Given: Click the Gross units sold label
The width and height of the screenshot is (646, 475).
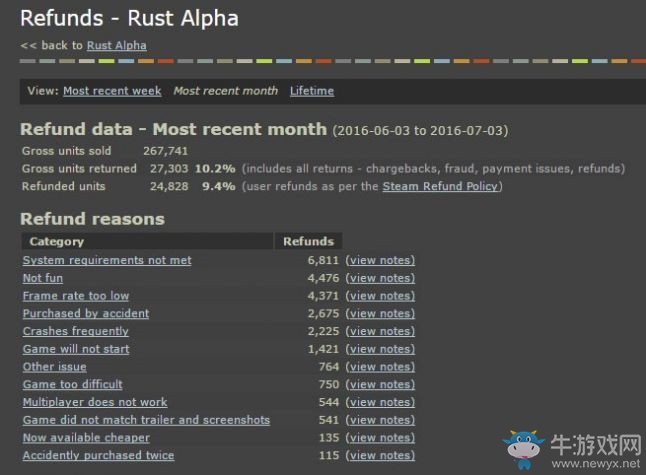Looking at the screenshot, I should pos(66,151).
